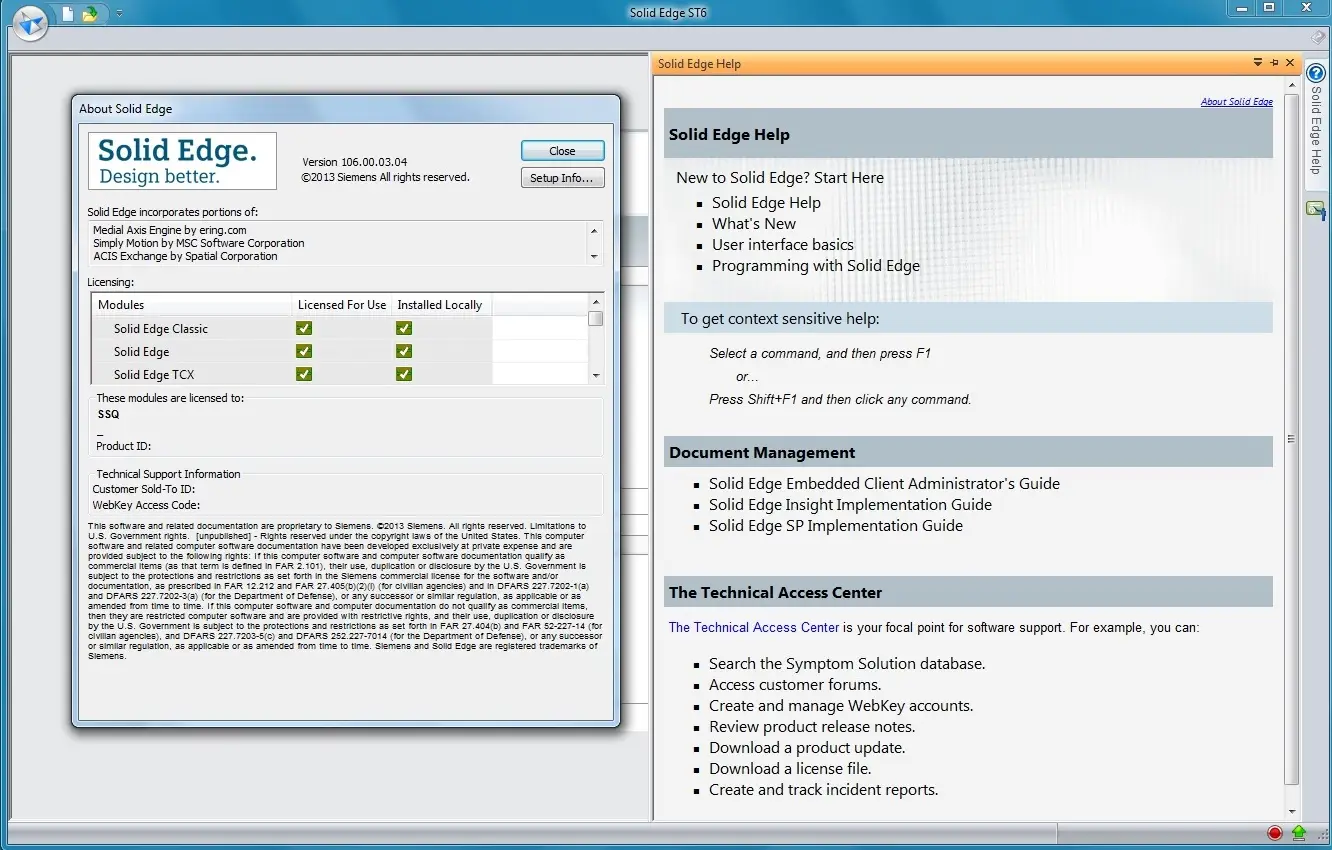Viewport: 1332px width, 850px height.
Task: Open the help pane options dropdown arrow
Action: point(1258,63)
